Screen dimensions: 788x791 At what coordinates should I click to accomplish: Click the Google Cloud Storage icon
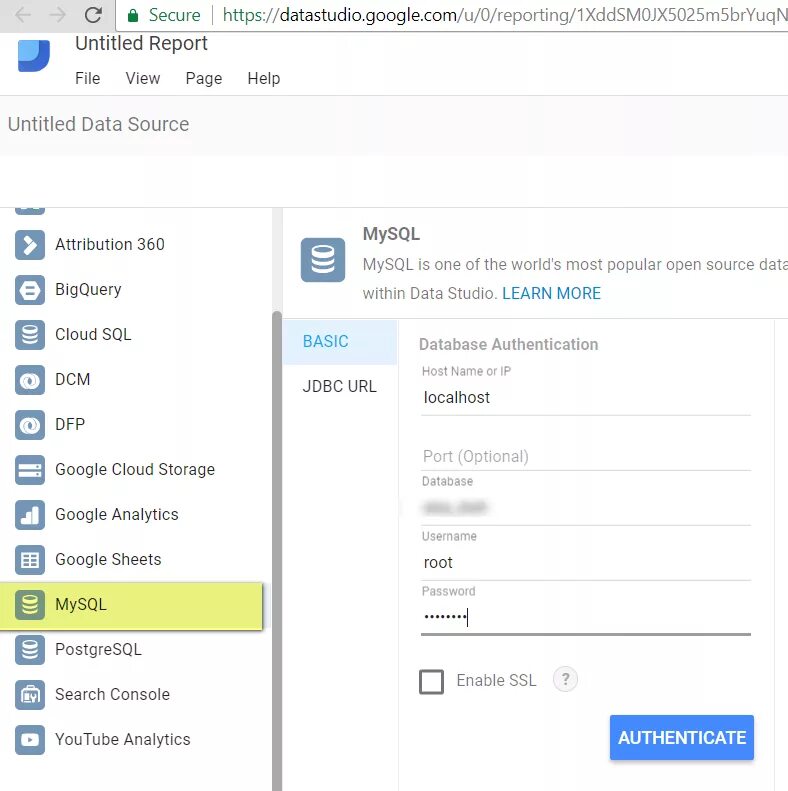click(x=30, y=470)
